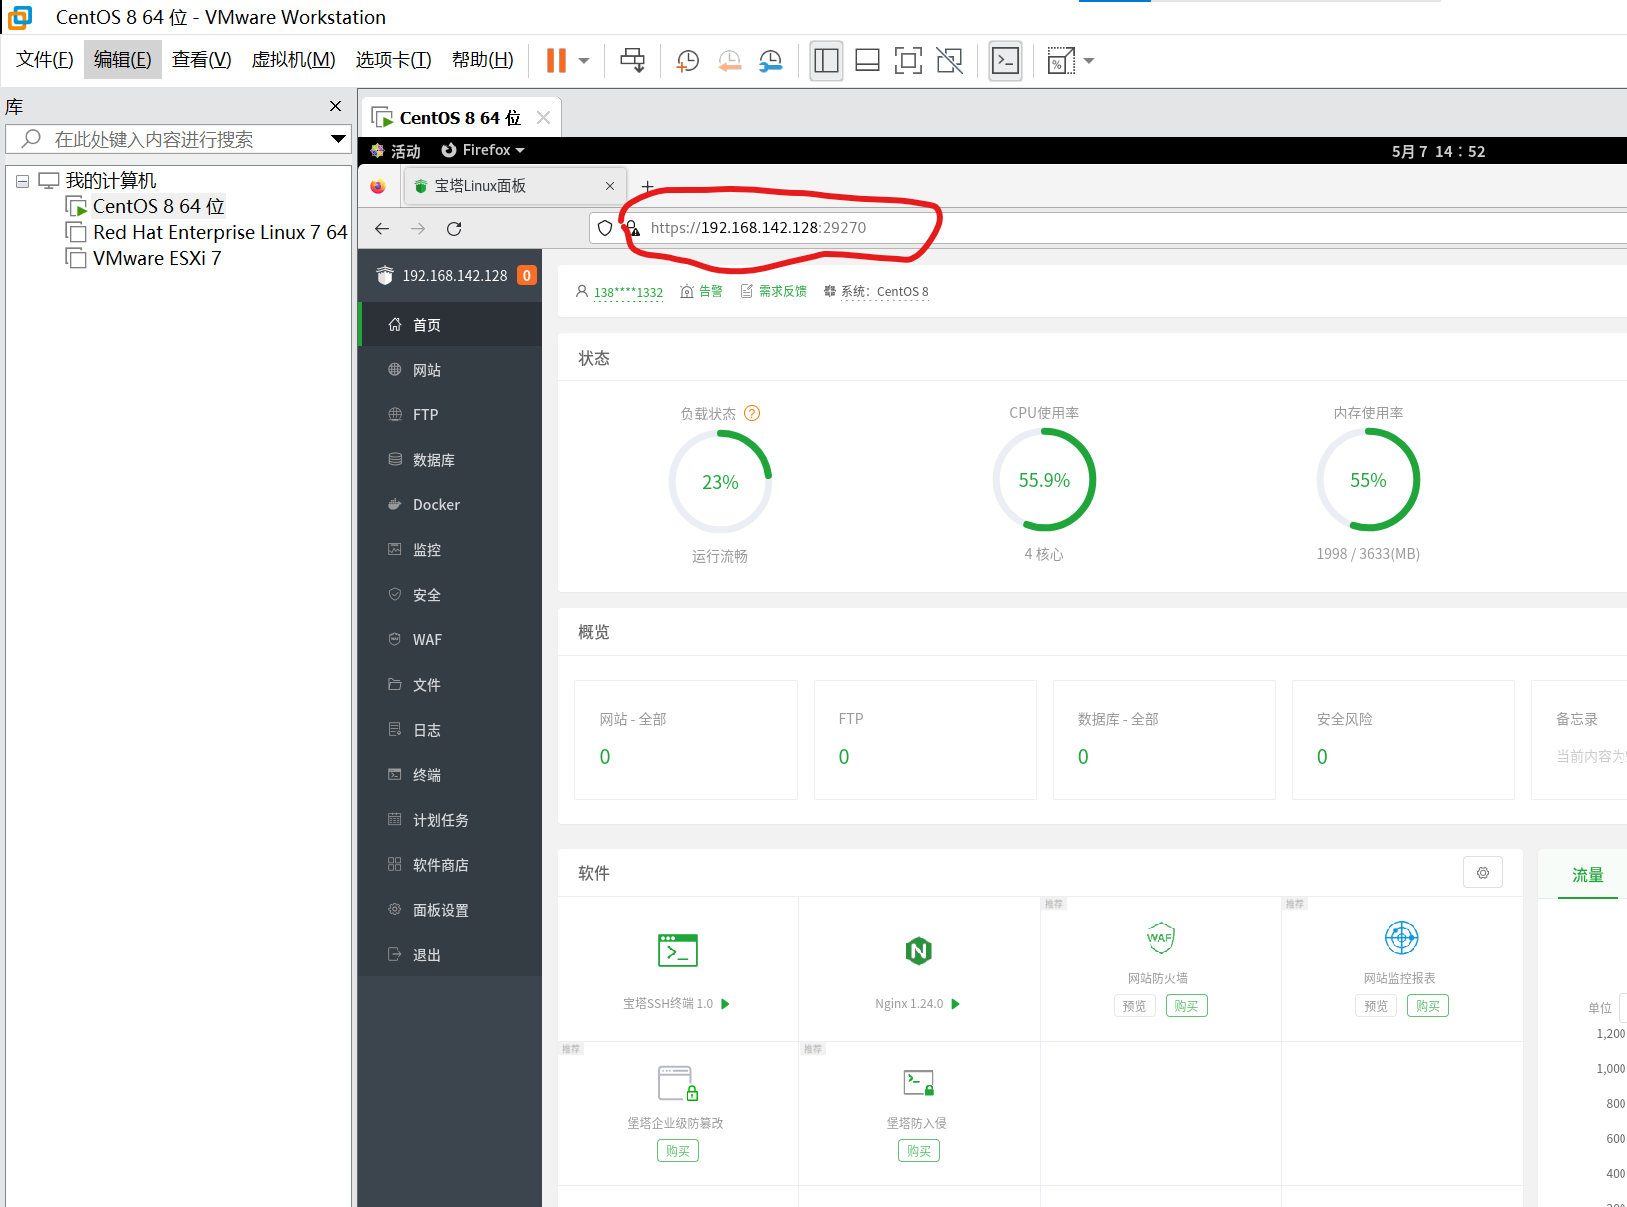Close the CentOS 8 64 位 VM tab

coord(543,118)
